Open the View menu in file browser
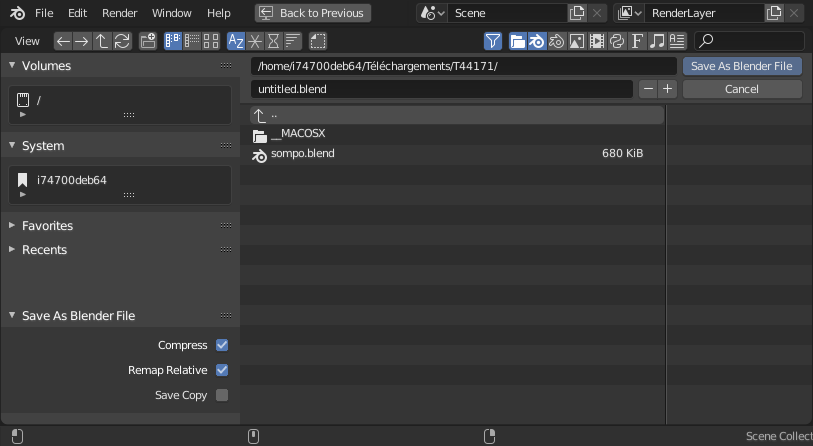Screen dimensions: 813x446 pos(27,41)
